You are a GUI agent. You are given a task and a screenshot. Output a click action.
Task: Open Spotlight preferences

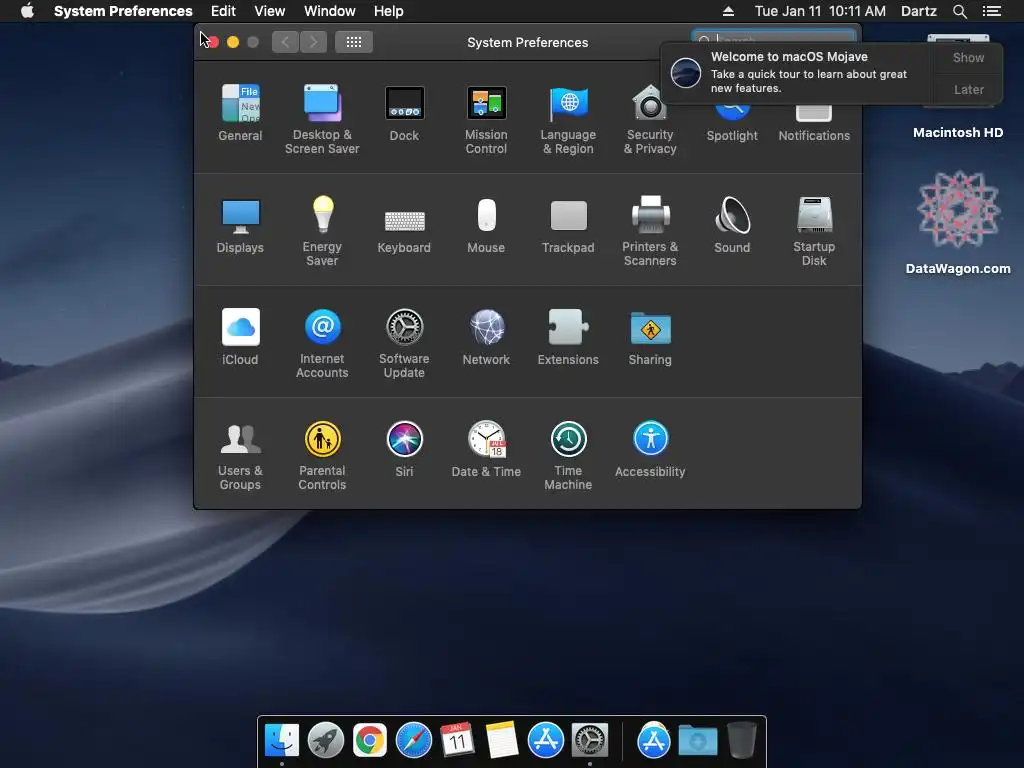pyautogui.click(x=732, y=124)
